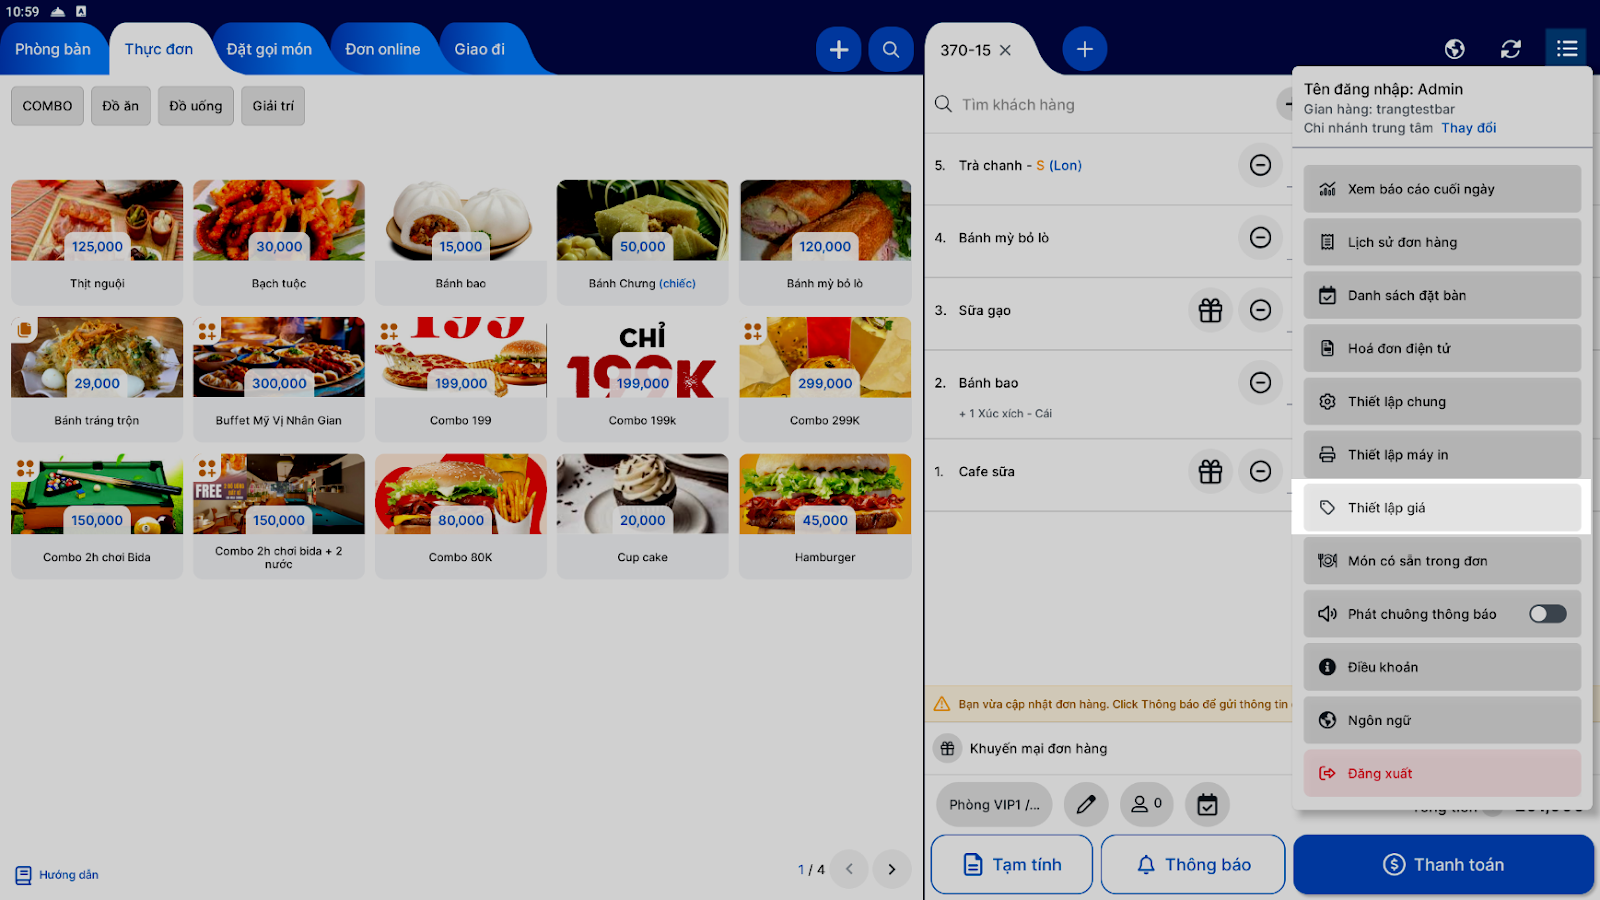
Task: Click Thay đổi branch link
Action: tap(1468, 128)
